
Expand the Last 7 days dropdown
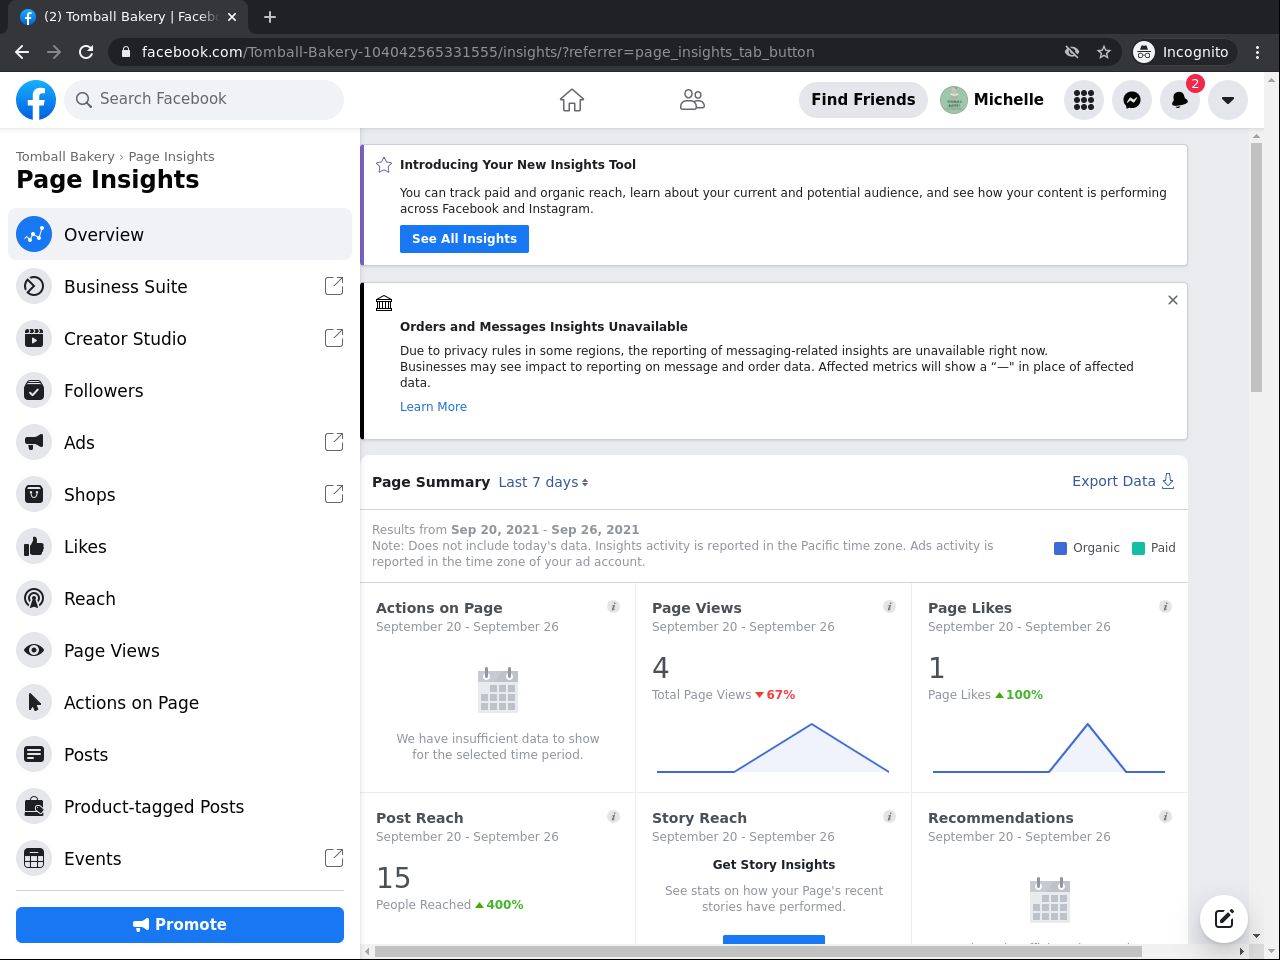[543, 482]
